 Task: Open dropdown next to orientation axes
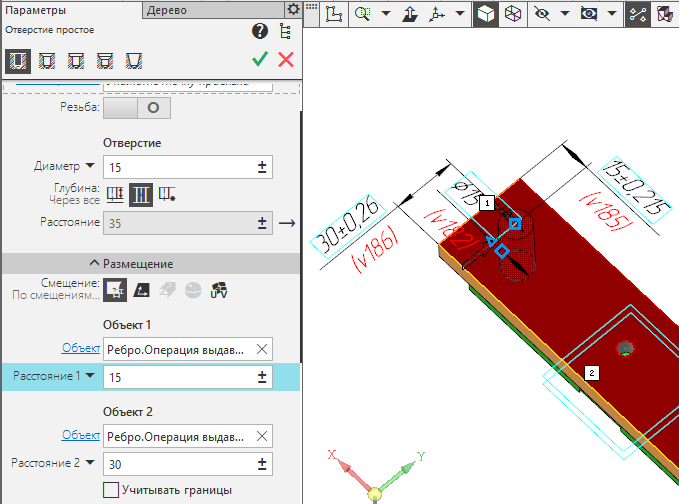point(460,14)
